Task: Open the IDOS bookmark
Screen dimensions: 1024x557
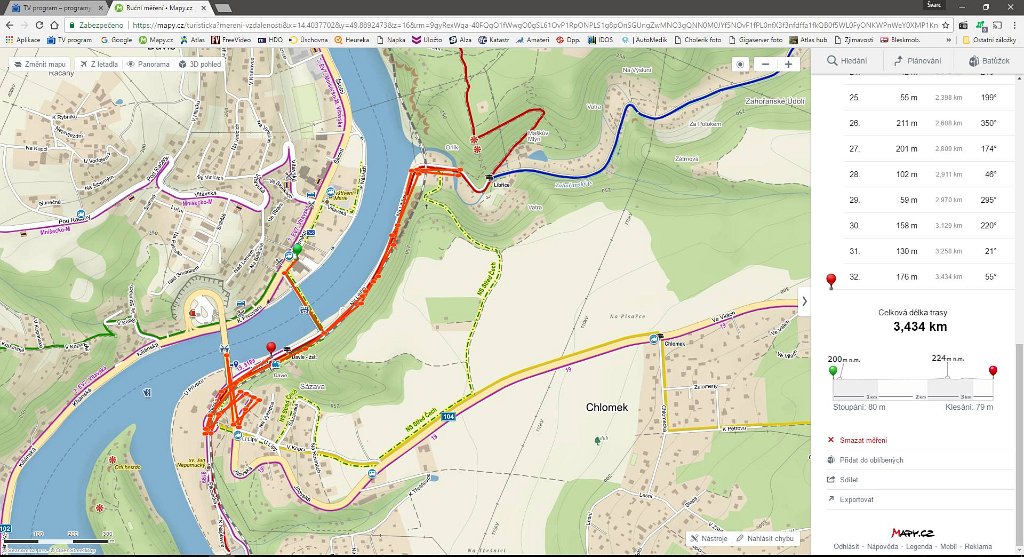Action: click(601, 40)
